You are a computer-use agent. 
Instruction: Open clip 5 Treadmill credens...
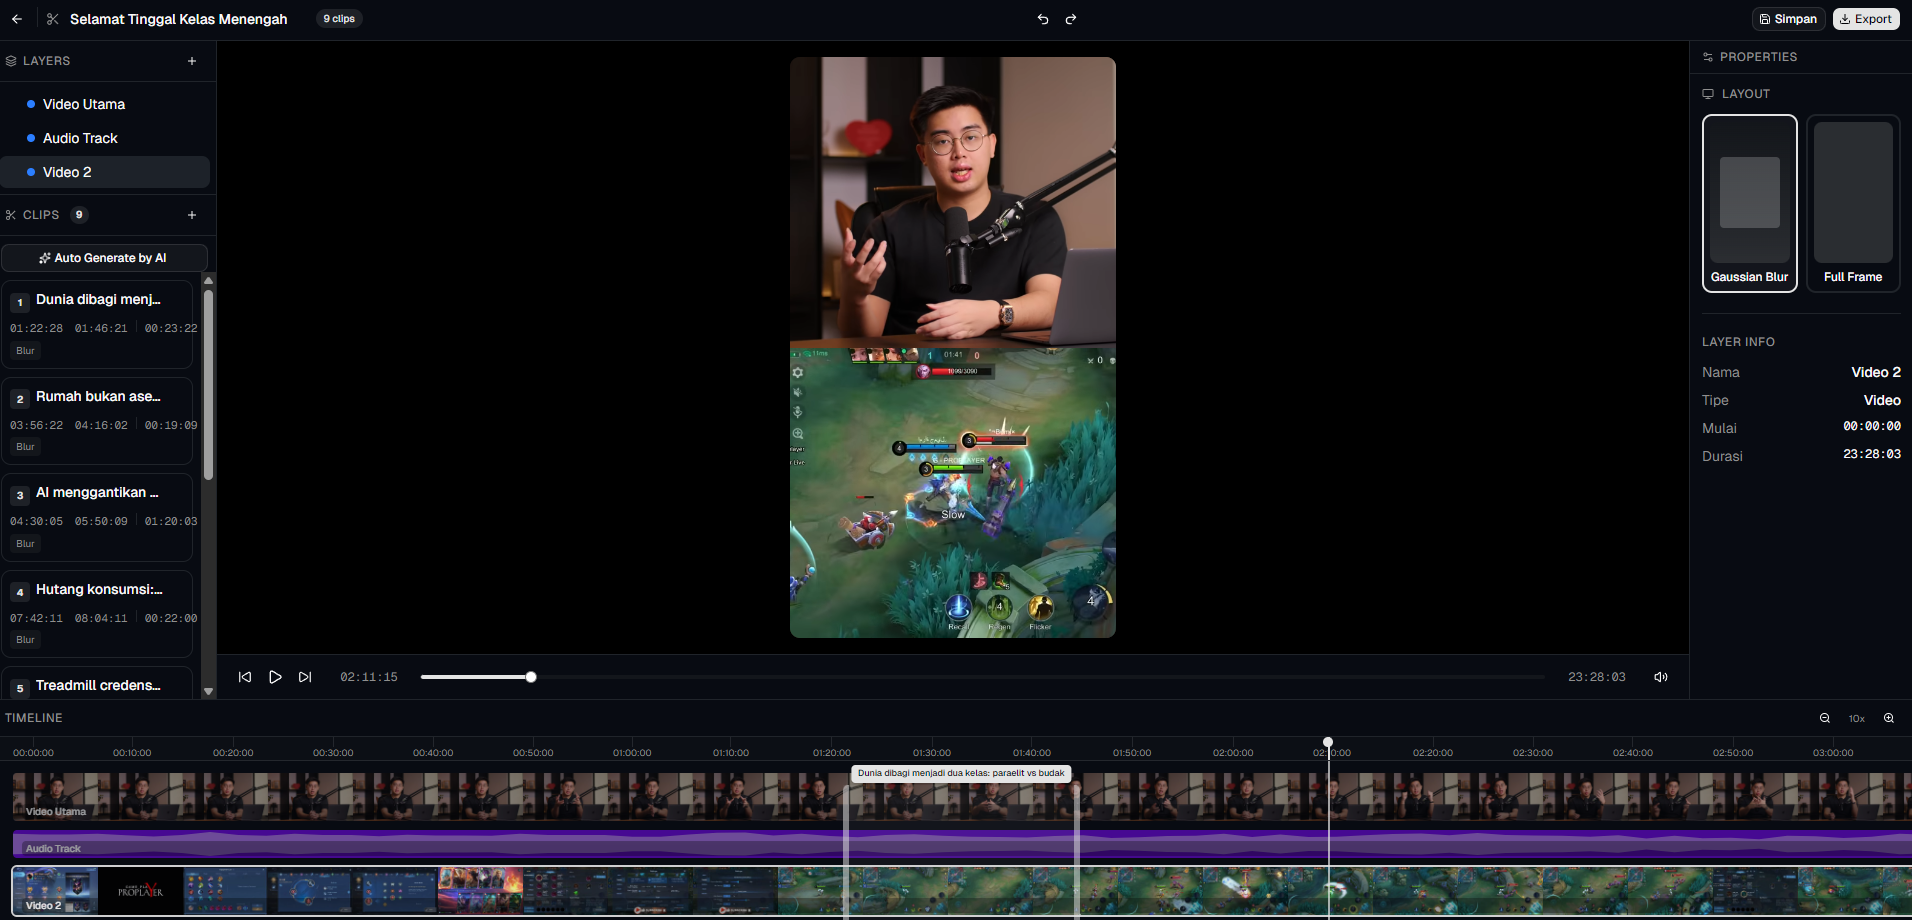point(97,683)
